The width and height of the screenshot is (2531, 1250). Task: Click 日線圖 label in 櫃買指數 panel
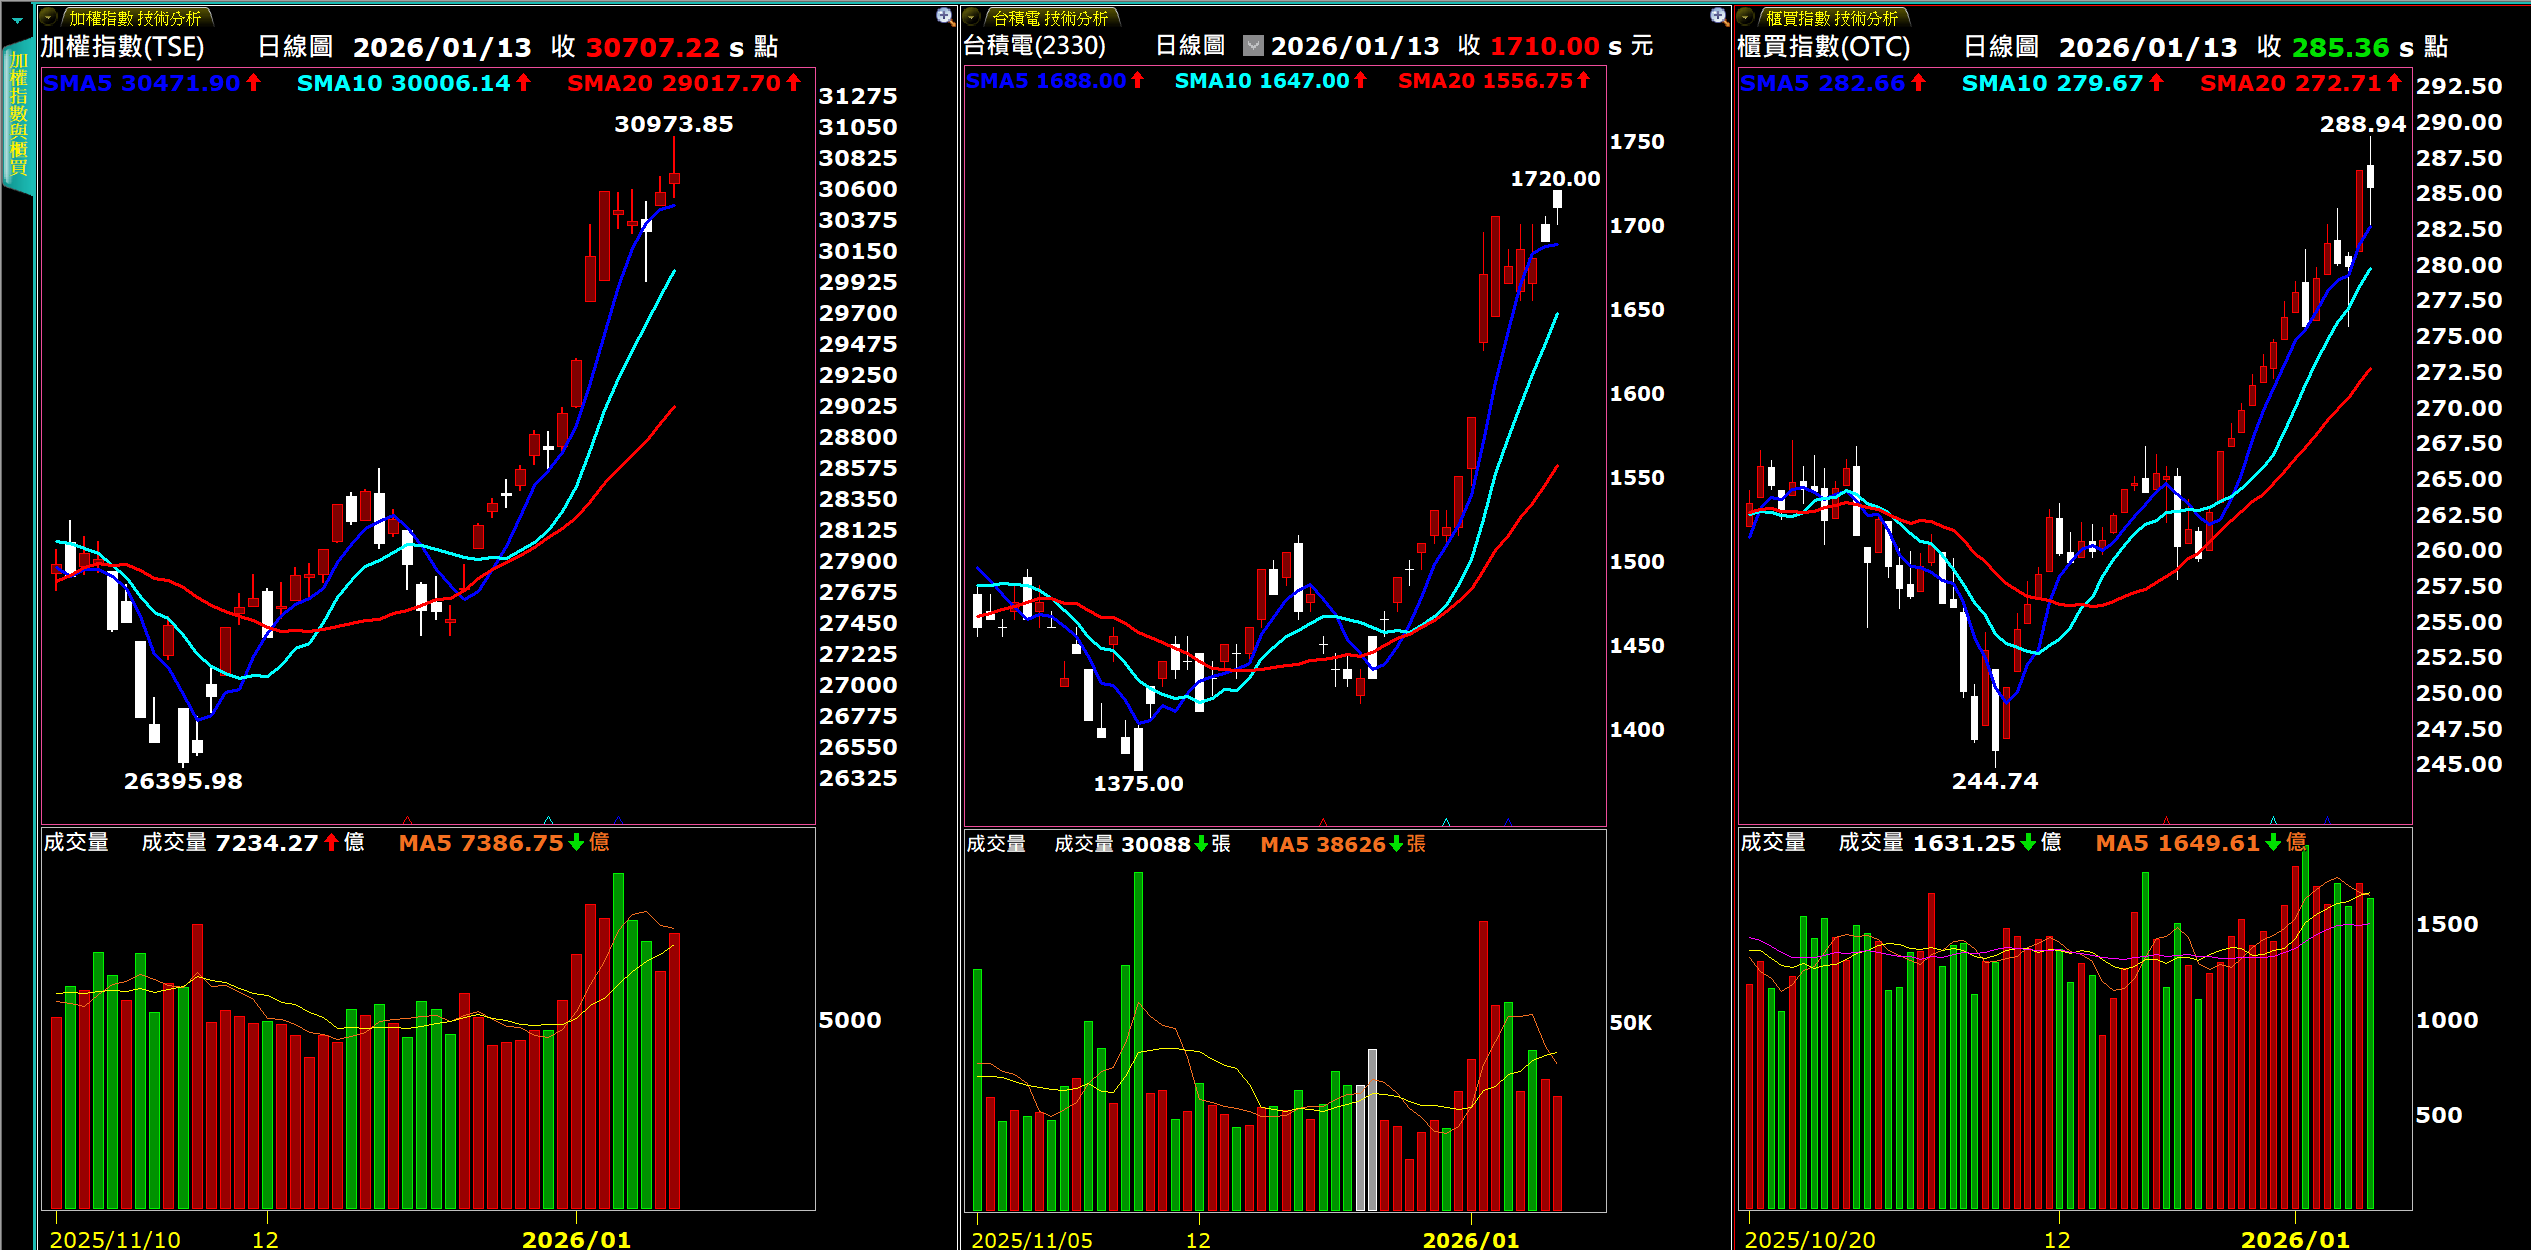[2000, 47]
